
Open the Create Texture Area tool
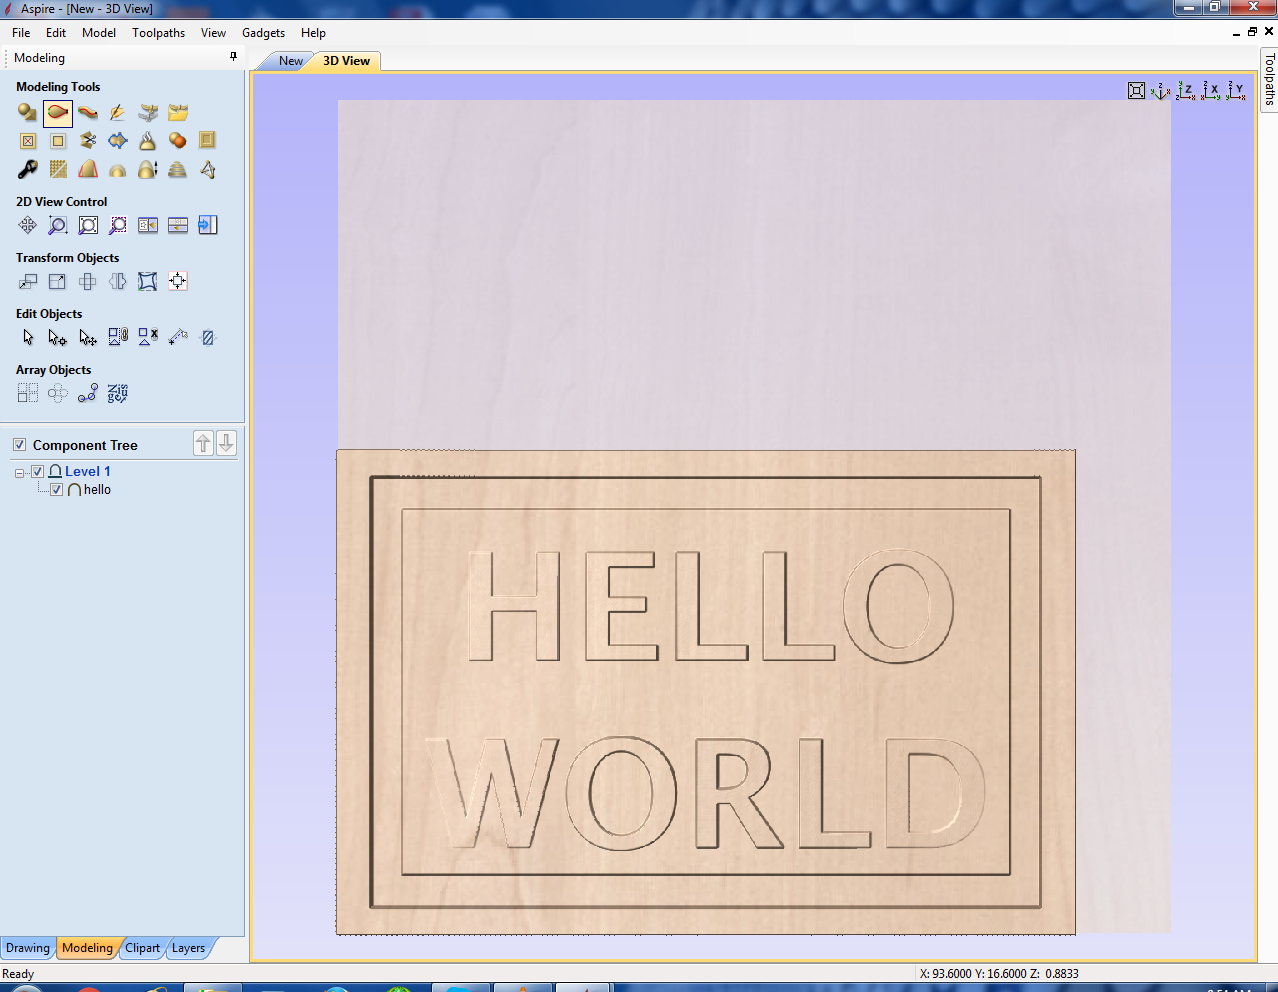click(x=58, y=170)
